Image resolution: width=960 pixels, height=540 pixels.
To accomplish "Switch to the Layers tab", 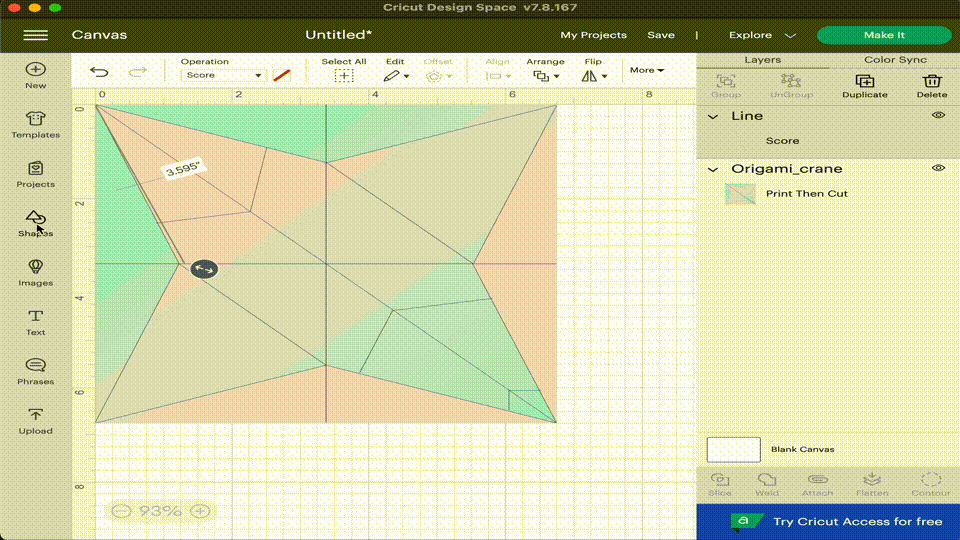I will tap(762, 60).
